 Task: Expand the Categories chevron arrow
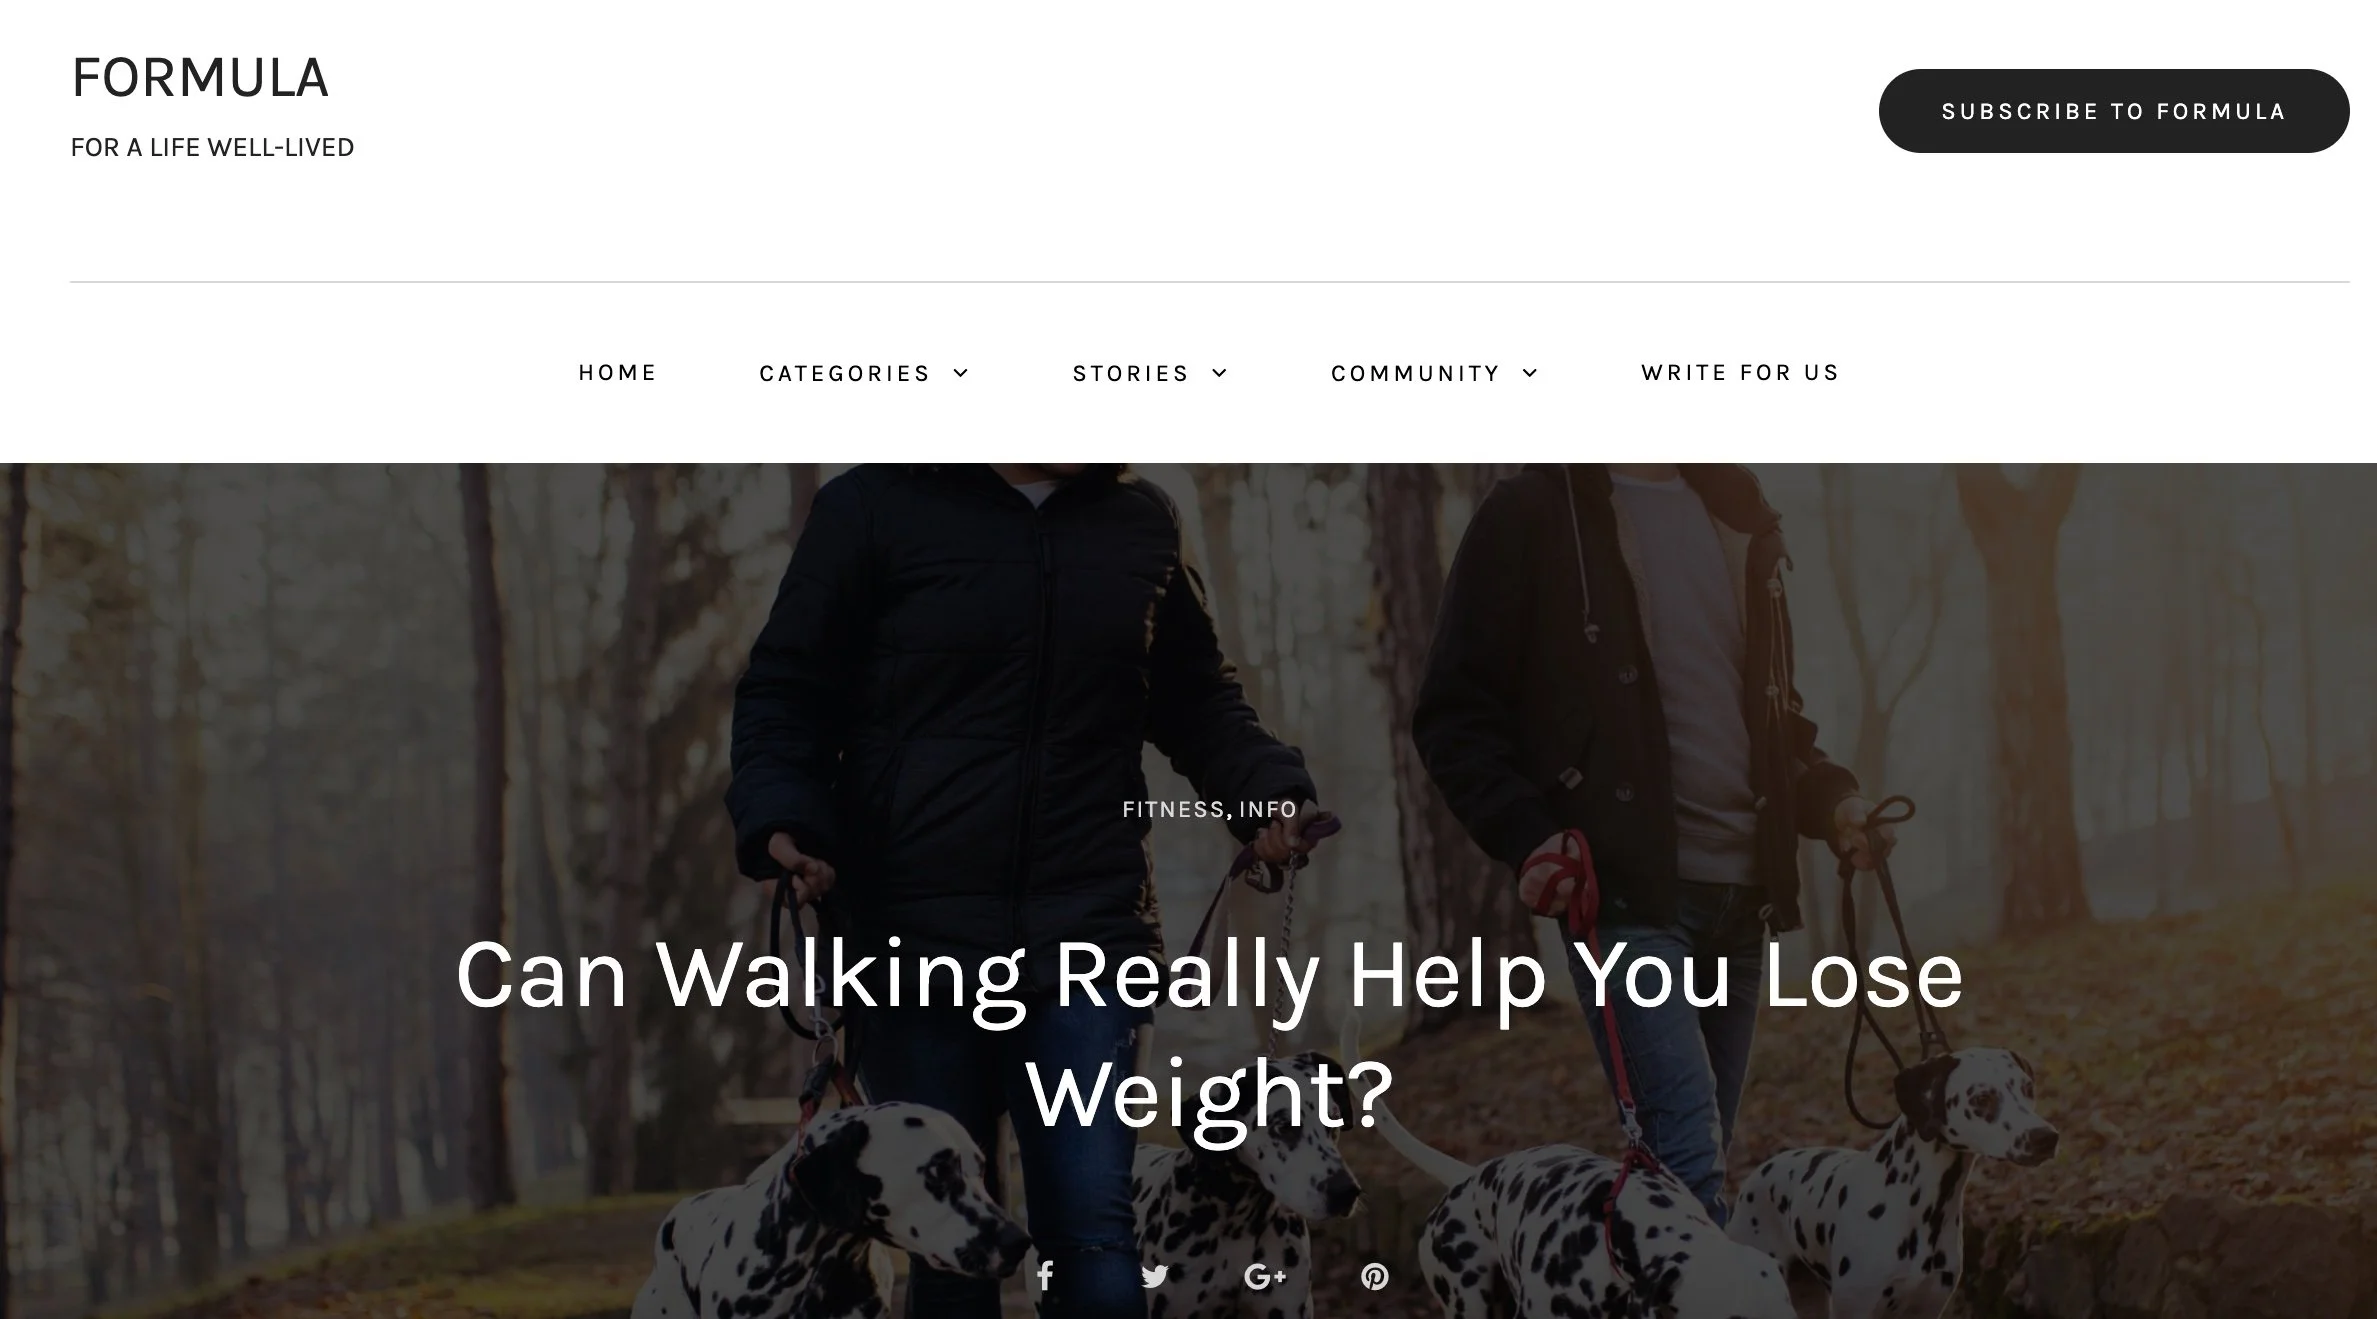pos(961,373)
